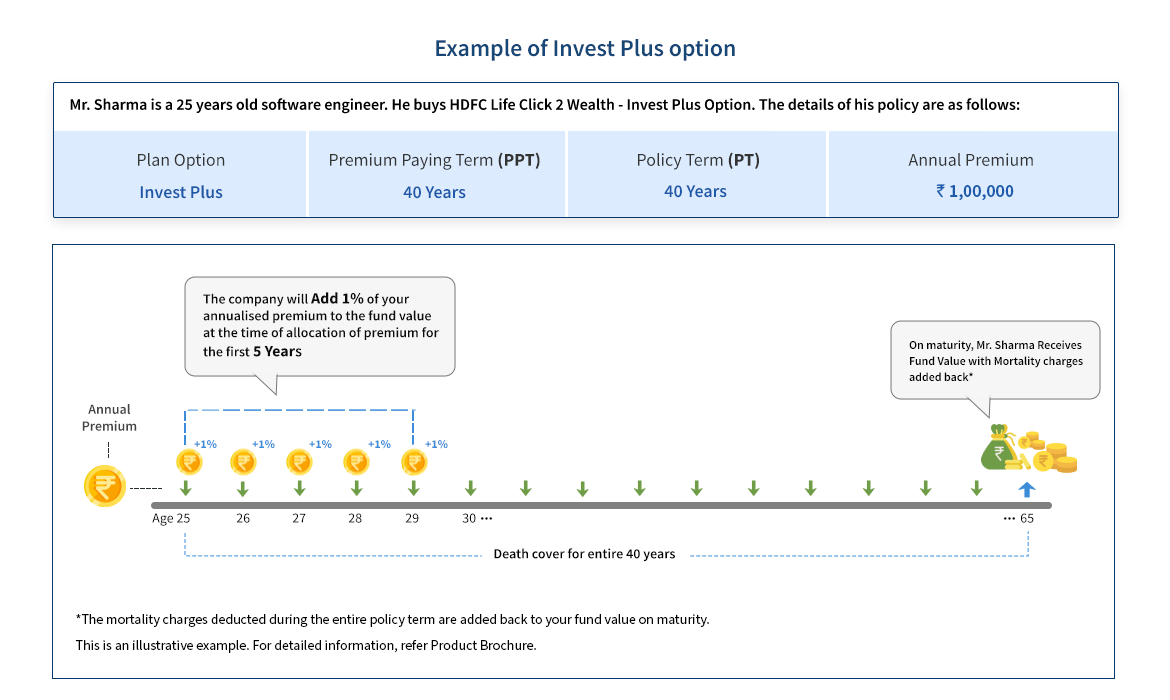Click the '65' age timeline label

[1026, 519]
